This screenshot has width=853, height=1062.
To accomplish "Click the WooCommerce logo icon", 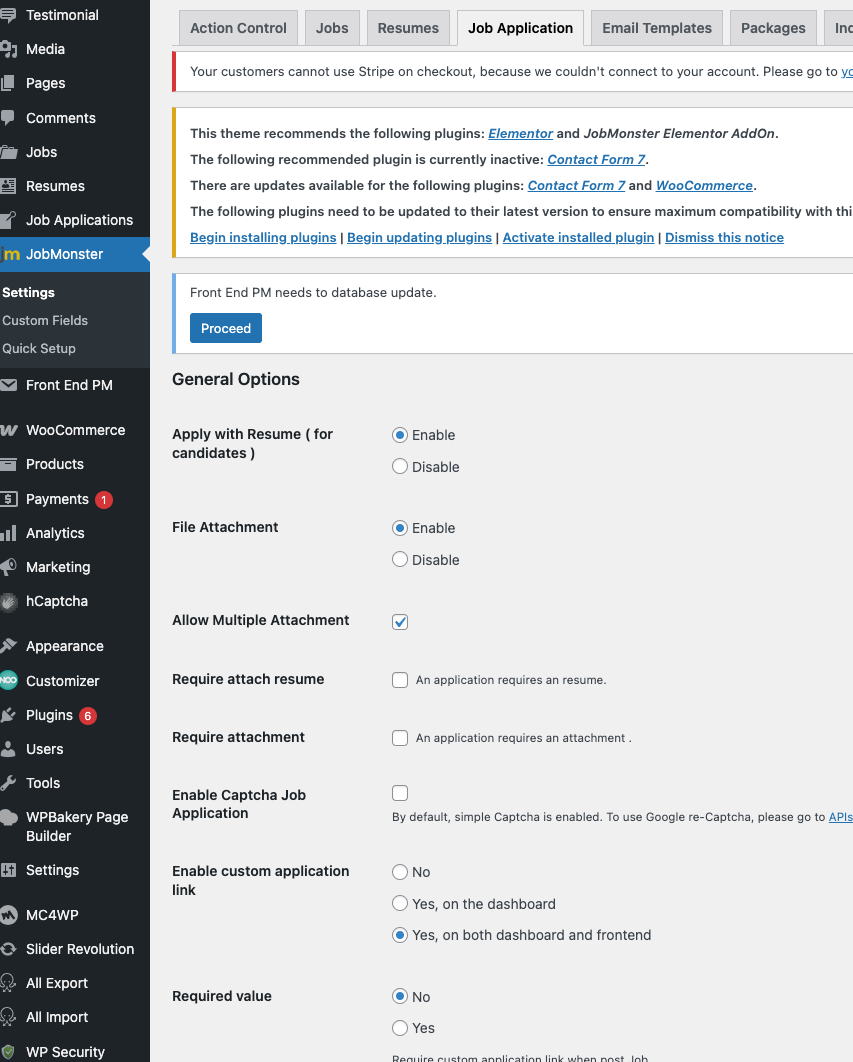I will (8, 430).
